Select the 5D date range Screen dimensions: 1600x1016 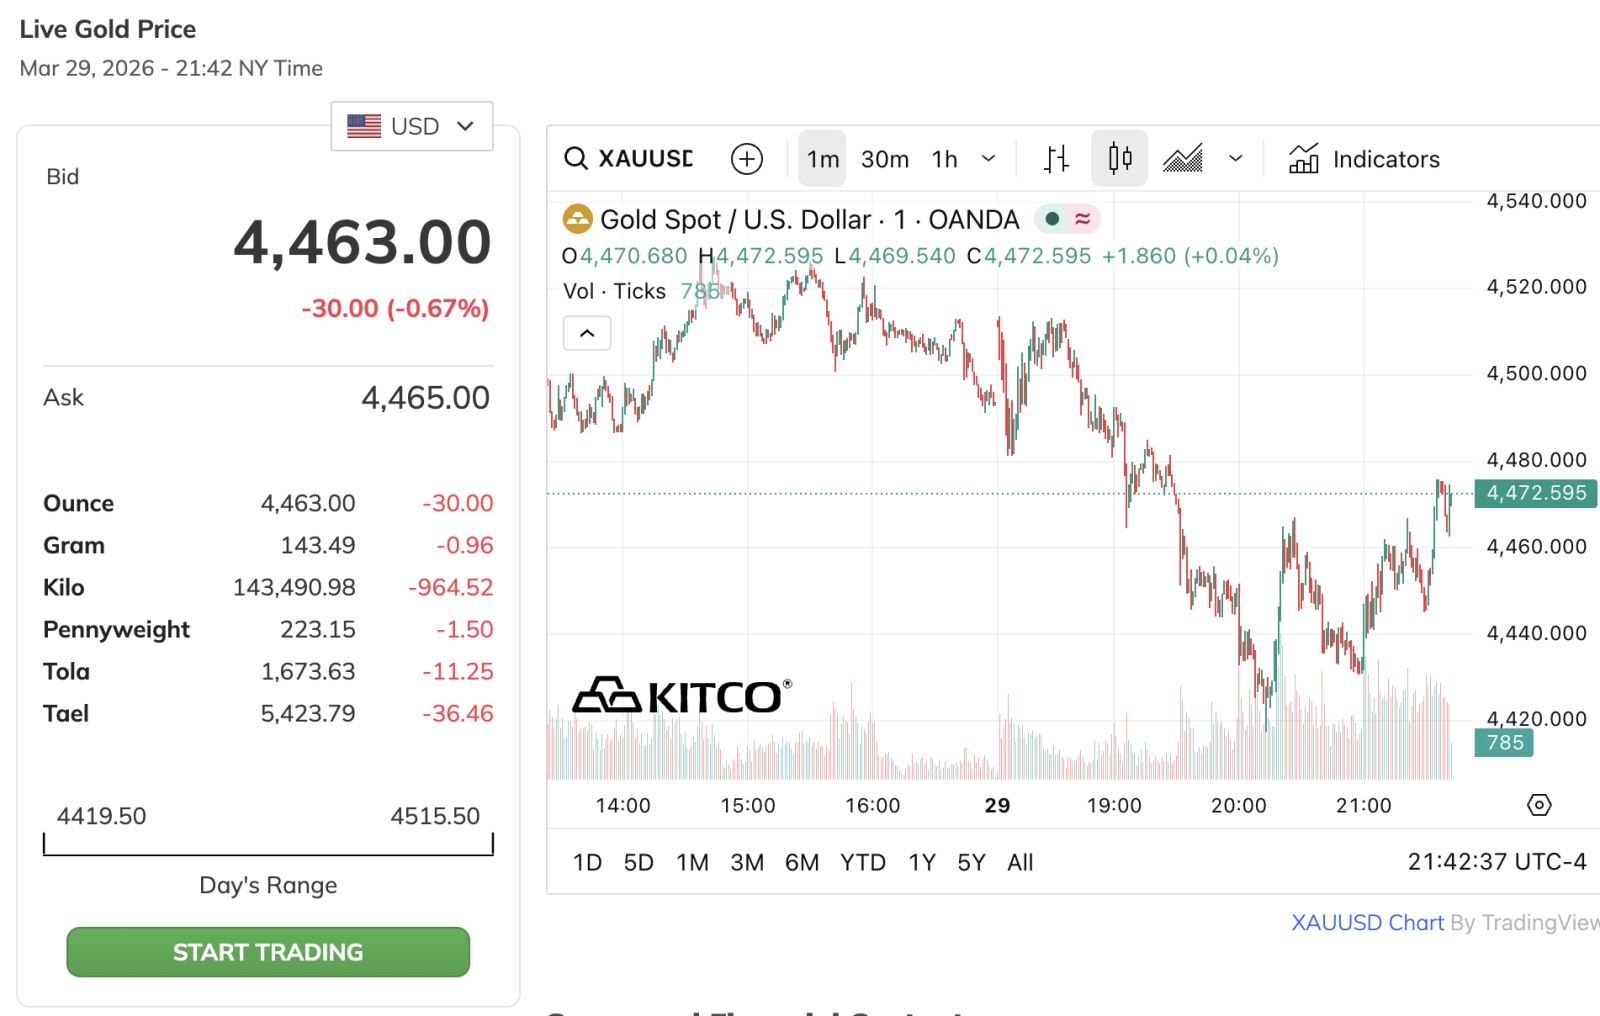[638, 862]
